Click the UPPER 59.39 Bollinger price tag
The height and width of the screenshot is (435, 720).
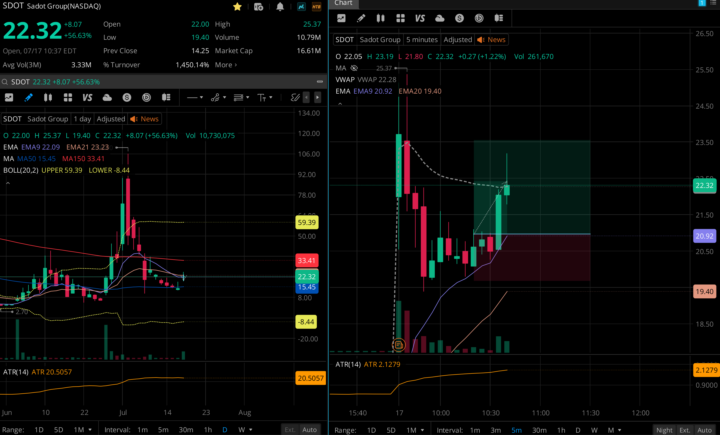[x=307, y=223]
